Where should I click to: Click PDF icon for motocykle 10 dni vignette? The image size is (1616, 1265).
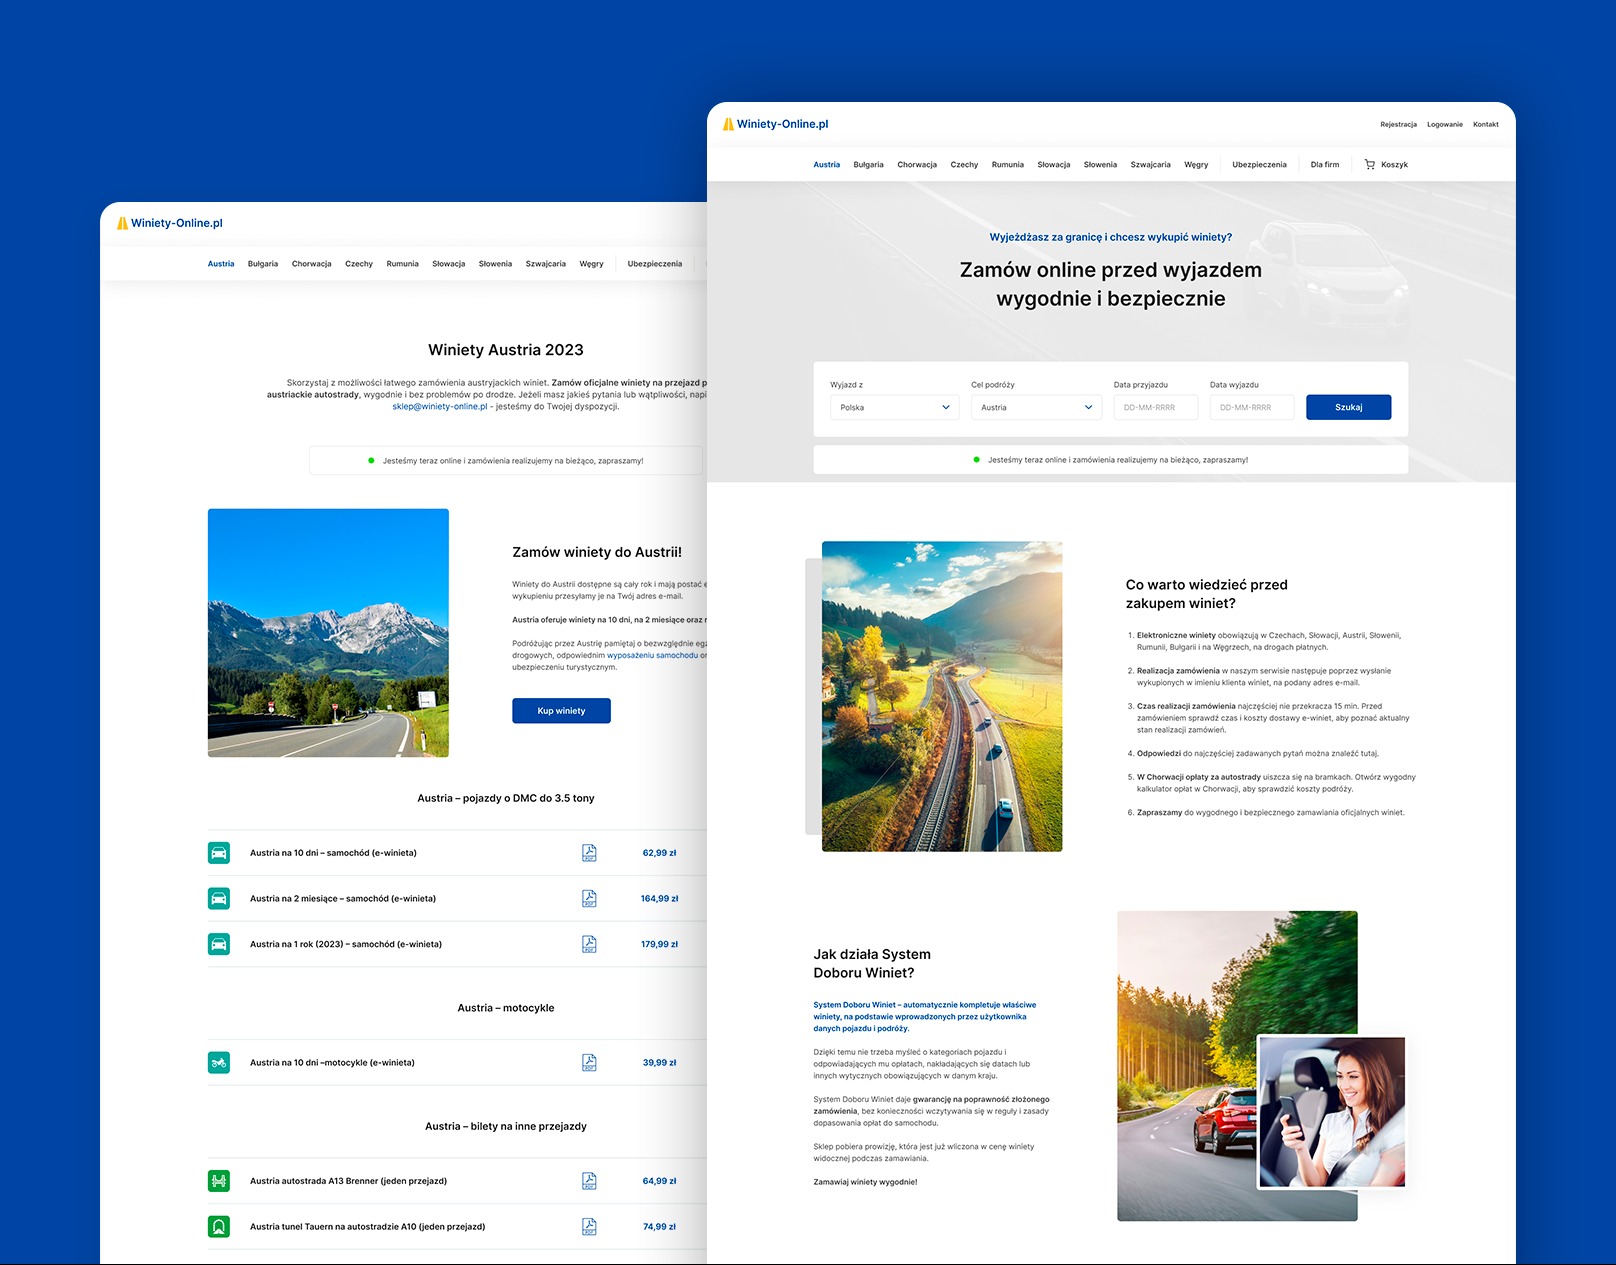(x=589, y=1063)
